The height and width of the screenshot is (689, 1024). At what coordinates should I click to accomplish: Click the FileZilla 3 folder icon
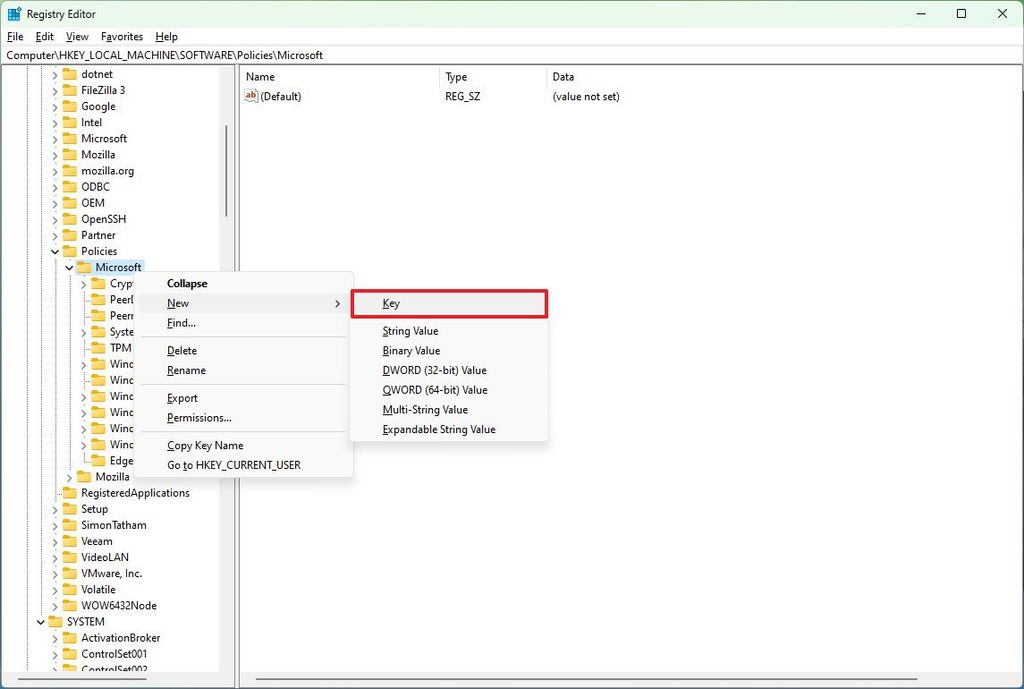pos(70,90)
